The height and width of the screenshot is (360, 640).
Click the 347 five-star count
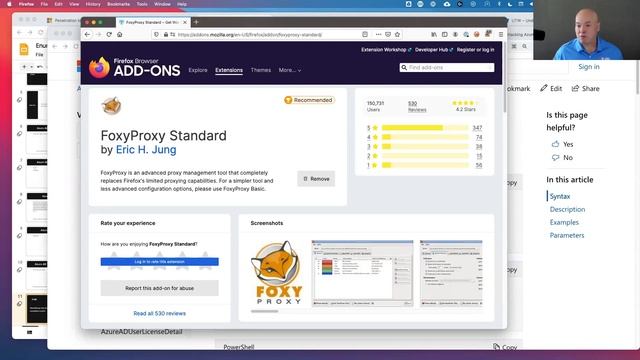pos(477,128)
